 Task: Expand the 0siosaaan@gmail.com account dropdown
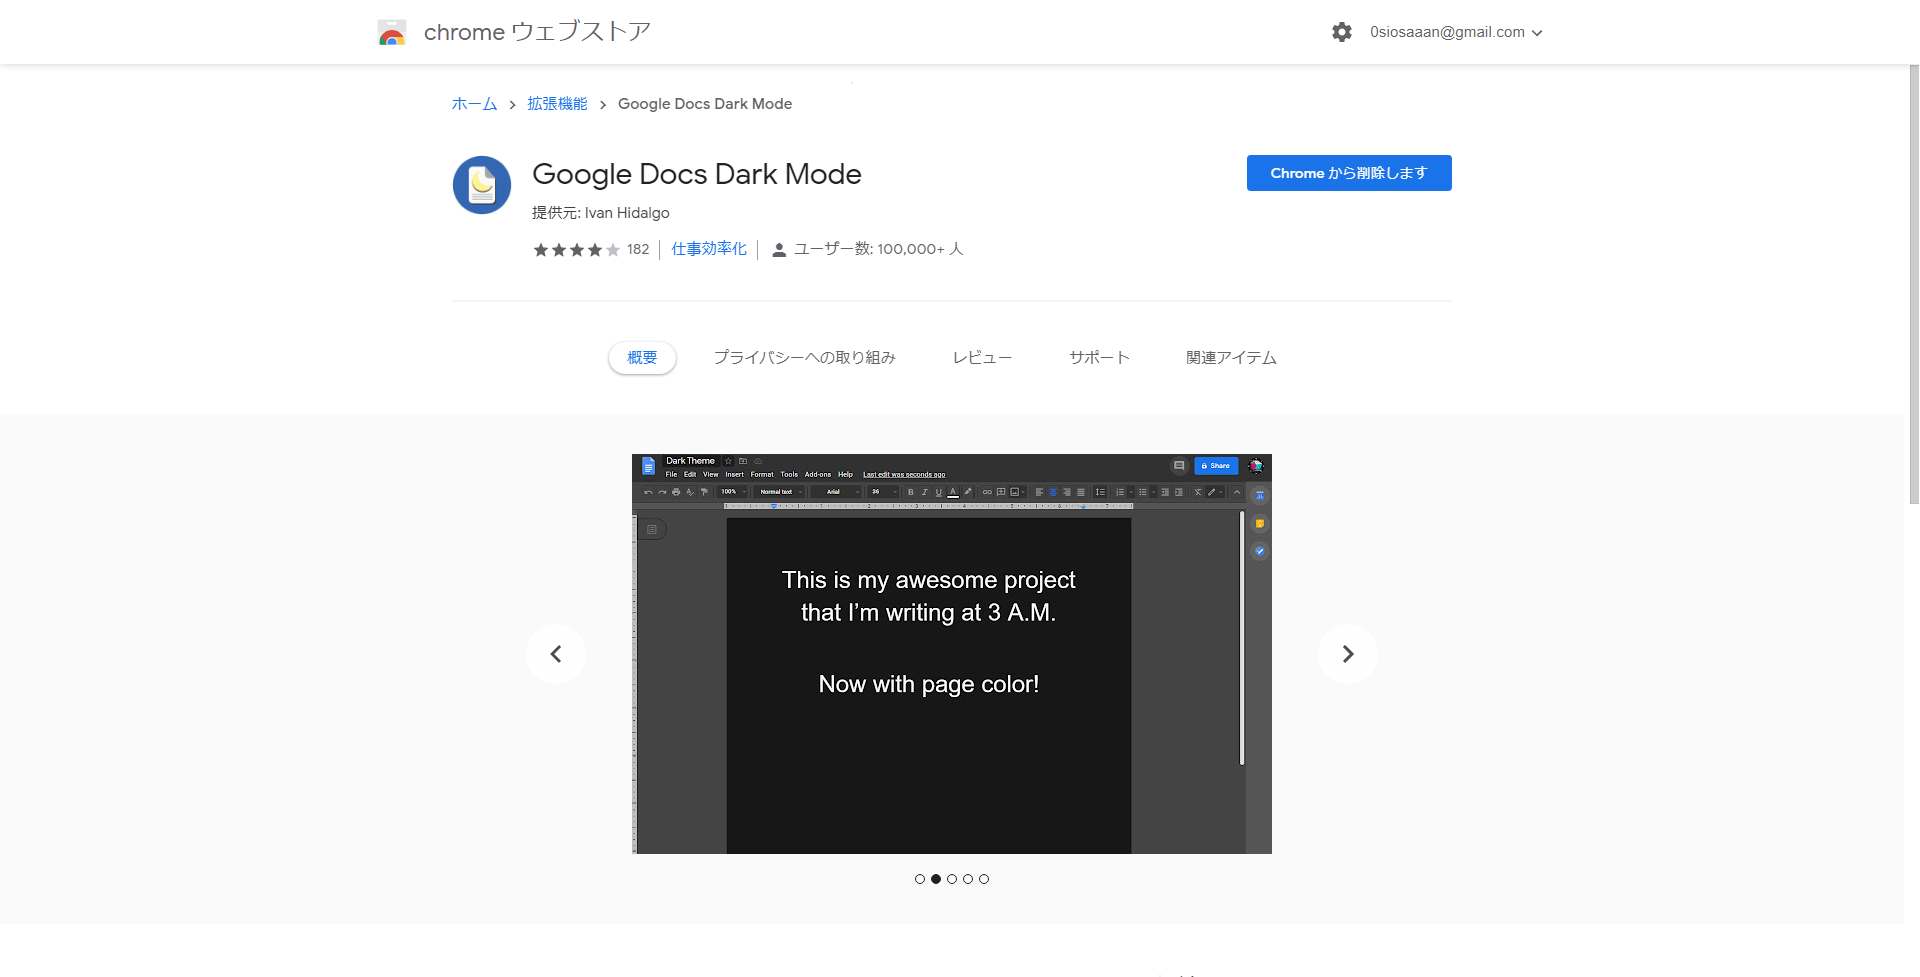pyautogui.click(x=1456, y=32)
